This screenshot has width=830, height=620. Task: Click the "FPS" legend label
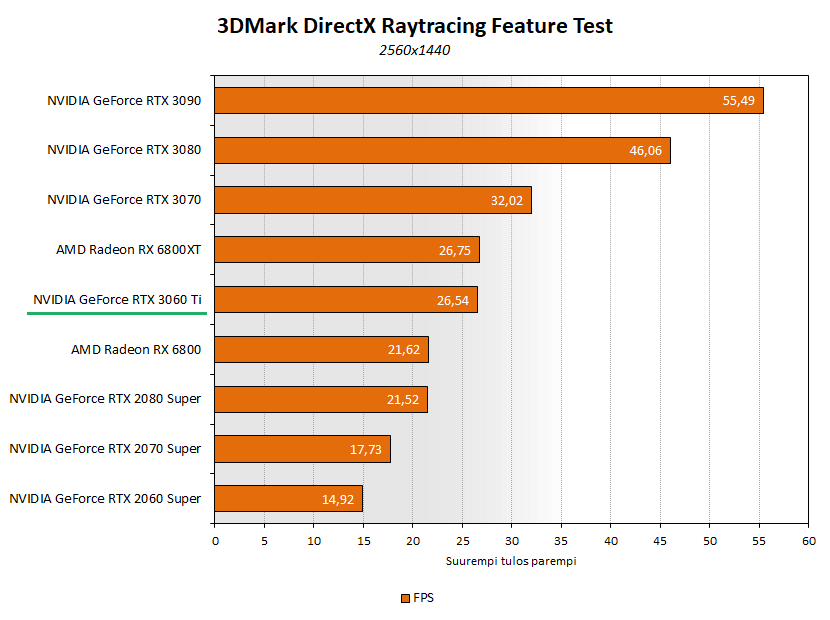tap(423, 598)
